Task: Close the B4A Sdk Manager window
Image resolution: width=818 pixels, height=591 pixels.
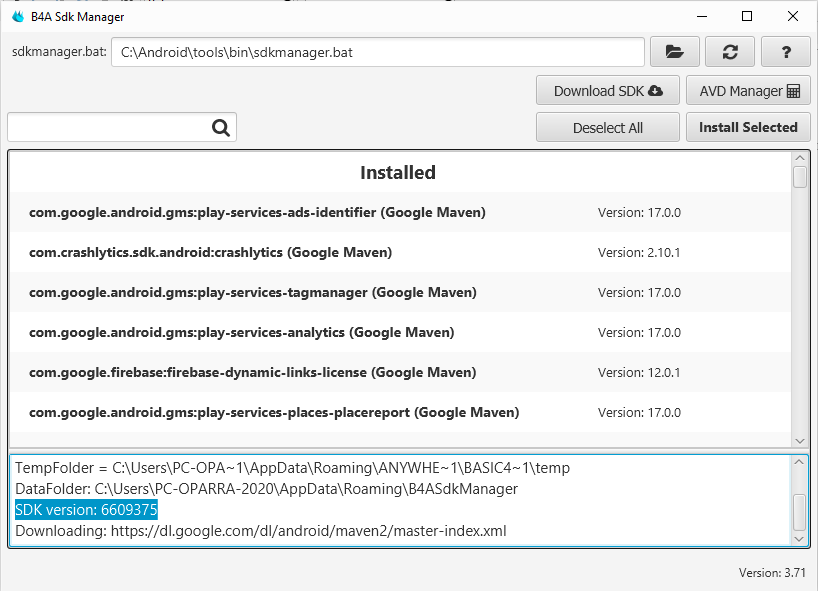Action: pyautogui.click(x=792, y=16)
